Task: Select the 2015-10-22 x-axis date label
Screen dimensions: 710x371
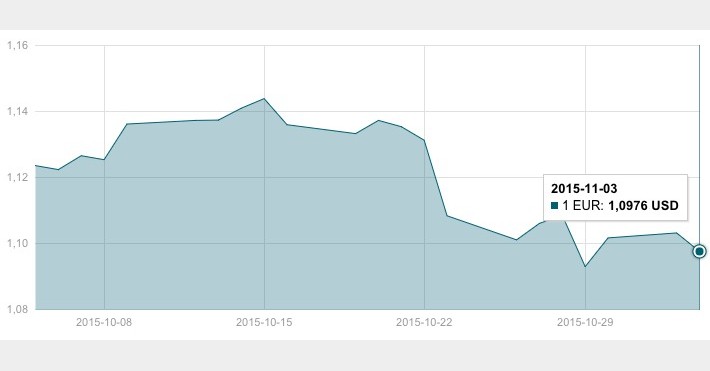Action: 424,322
